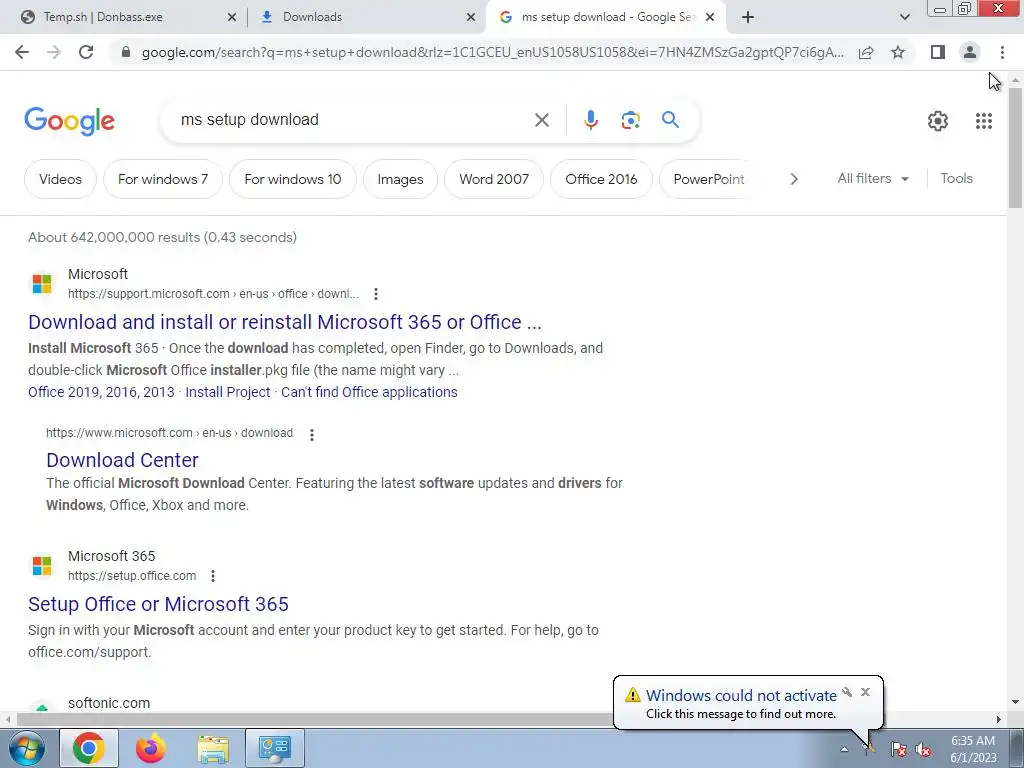Screen dimensions: 1024x768
Task: View site information padlock icon
Action: [x=126, y=52]
